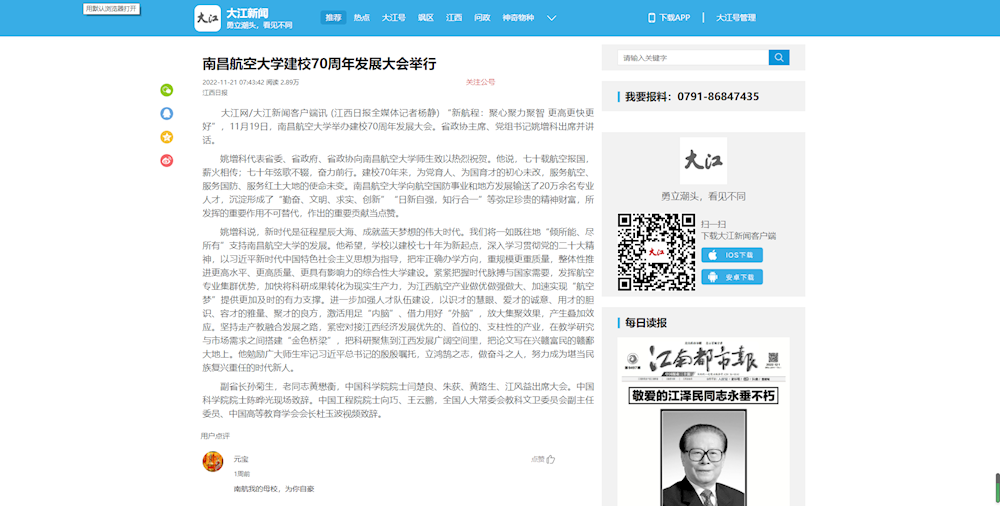The width and height of the screenshot is (1000, 506).
Task: Open the 热点 navigation tab
Action: tap(362, 18)
